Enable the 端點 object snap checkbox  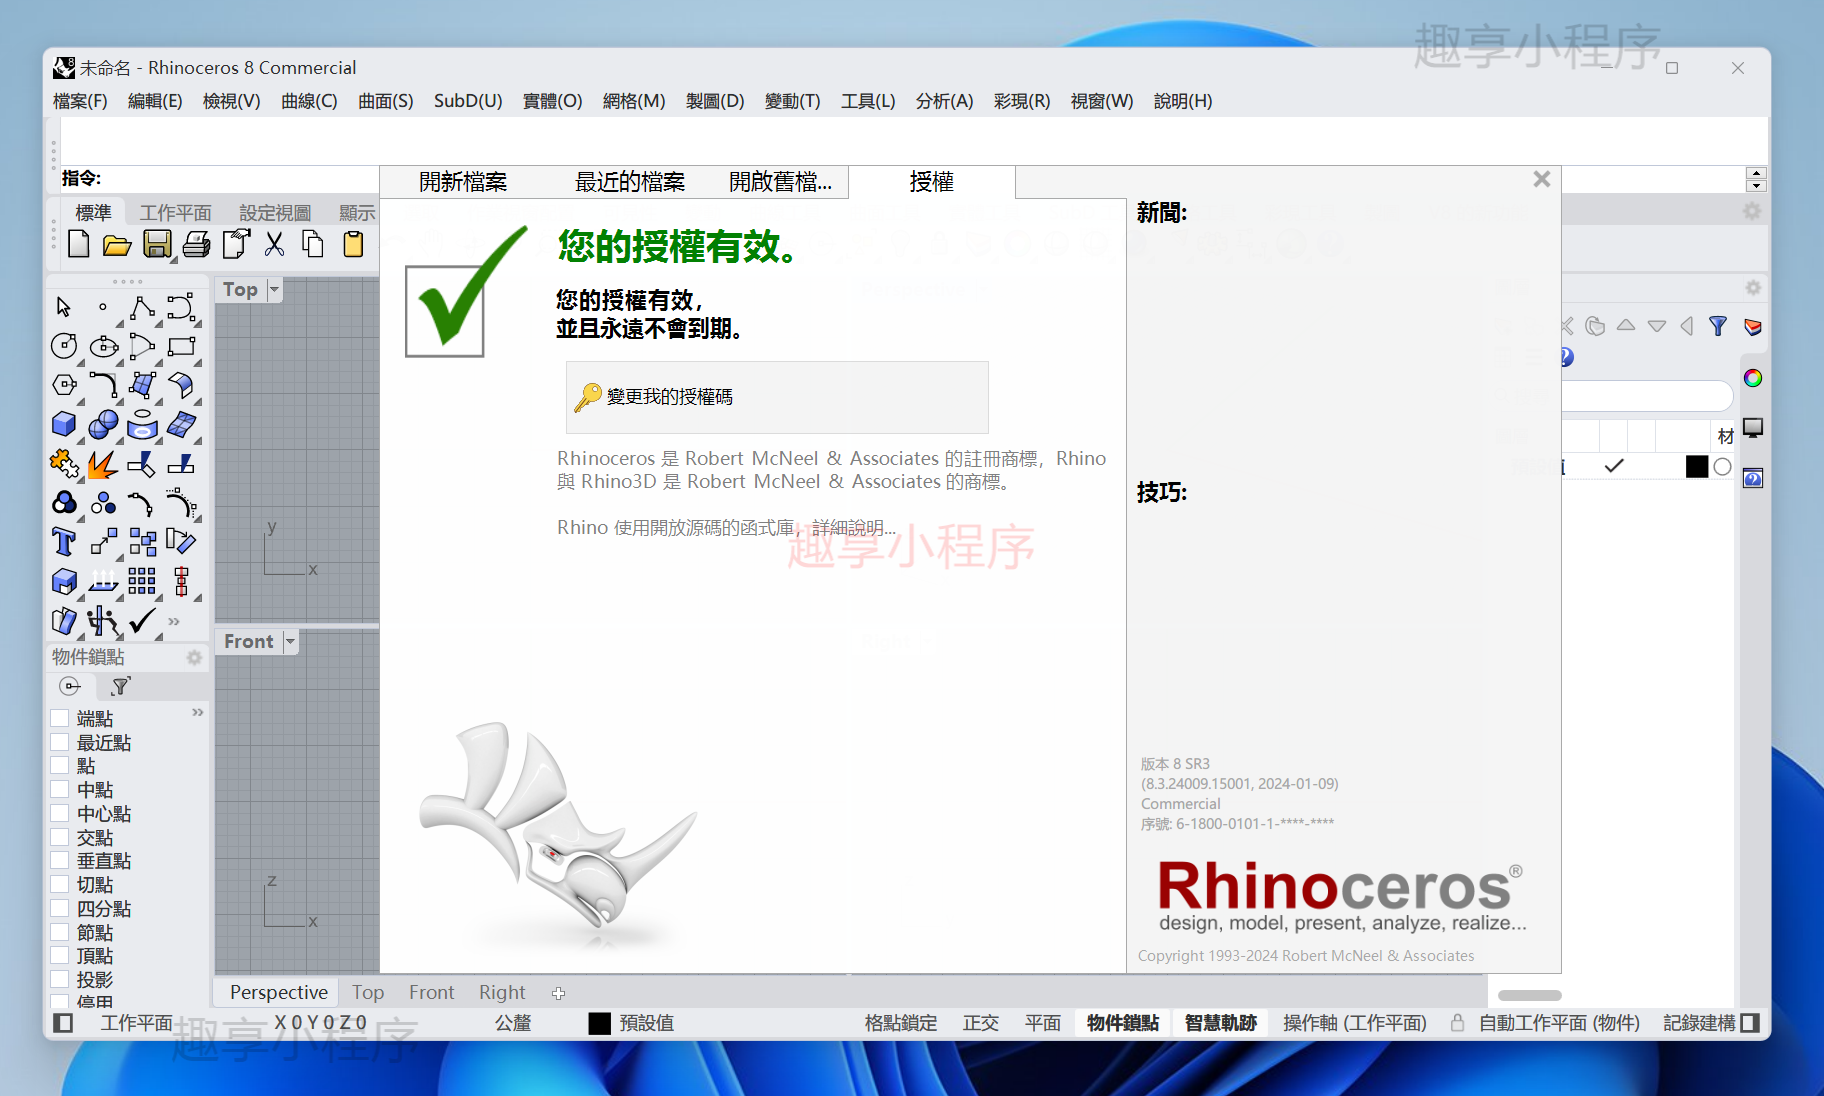coord(60,718)
